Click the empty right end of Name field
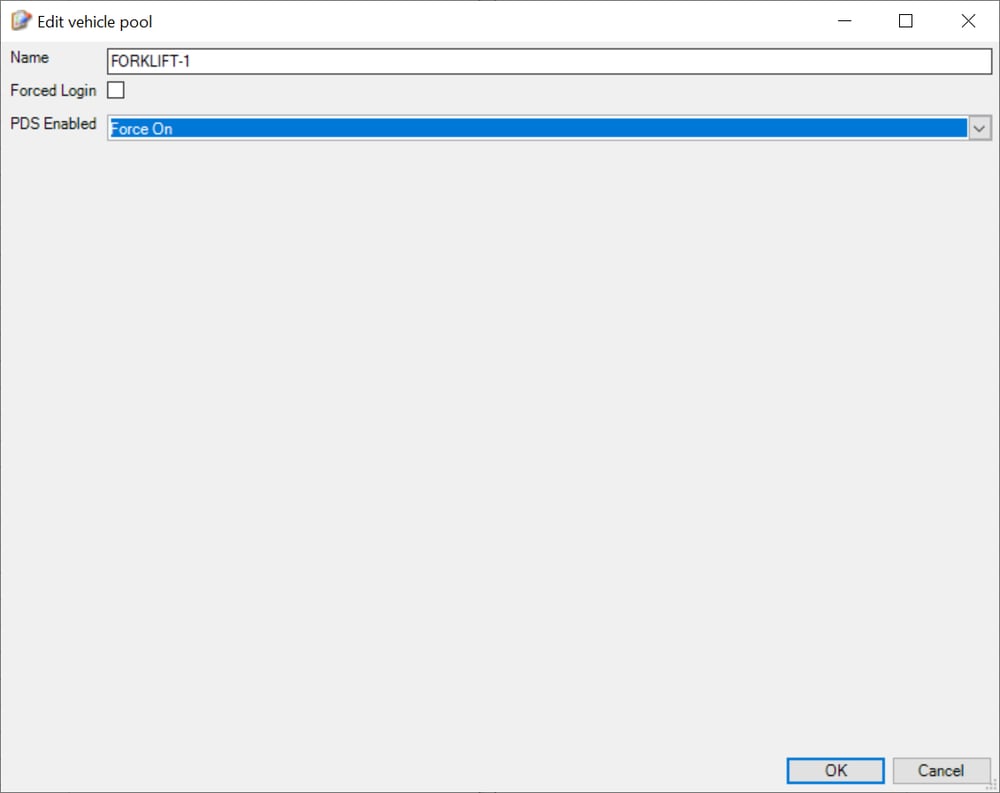Image resolution: width=1000 pixels, height=793 pixels. (900, 61)
